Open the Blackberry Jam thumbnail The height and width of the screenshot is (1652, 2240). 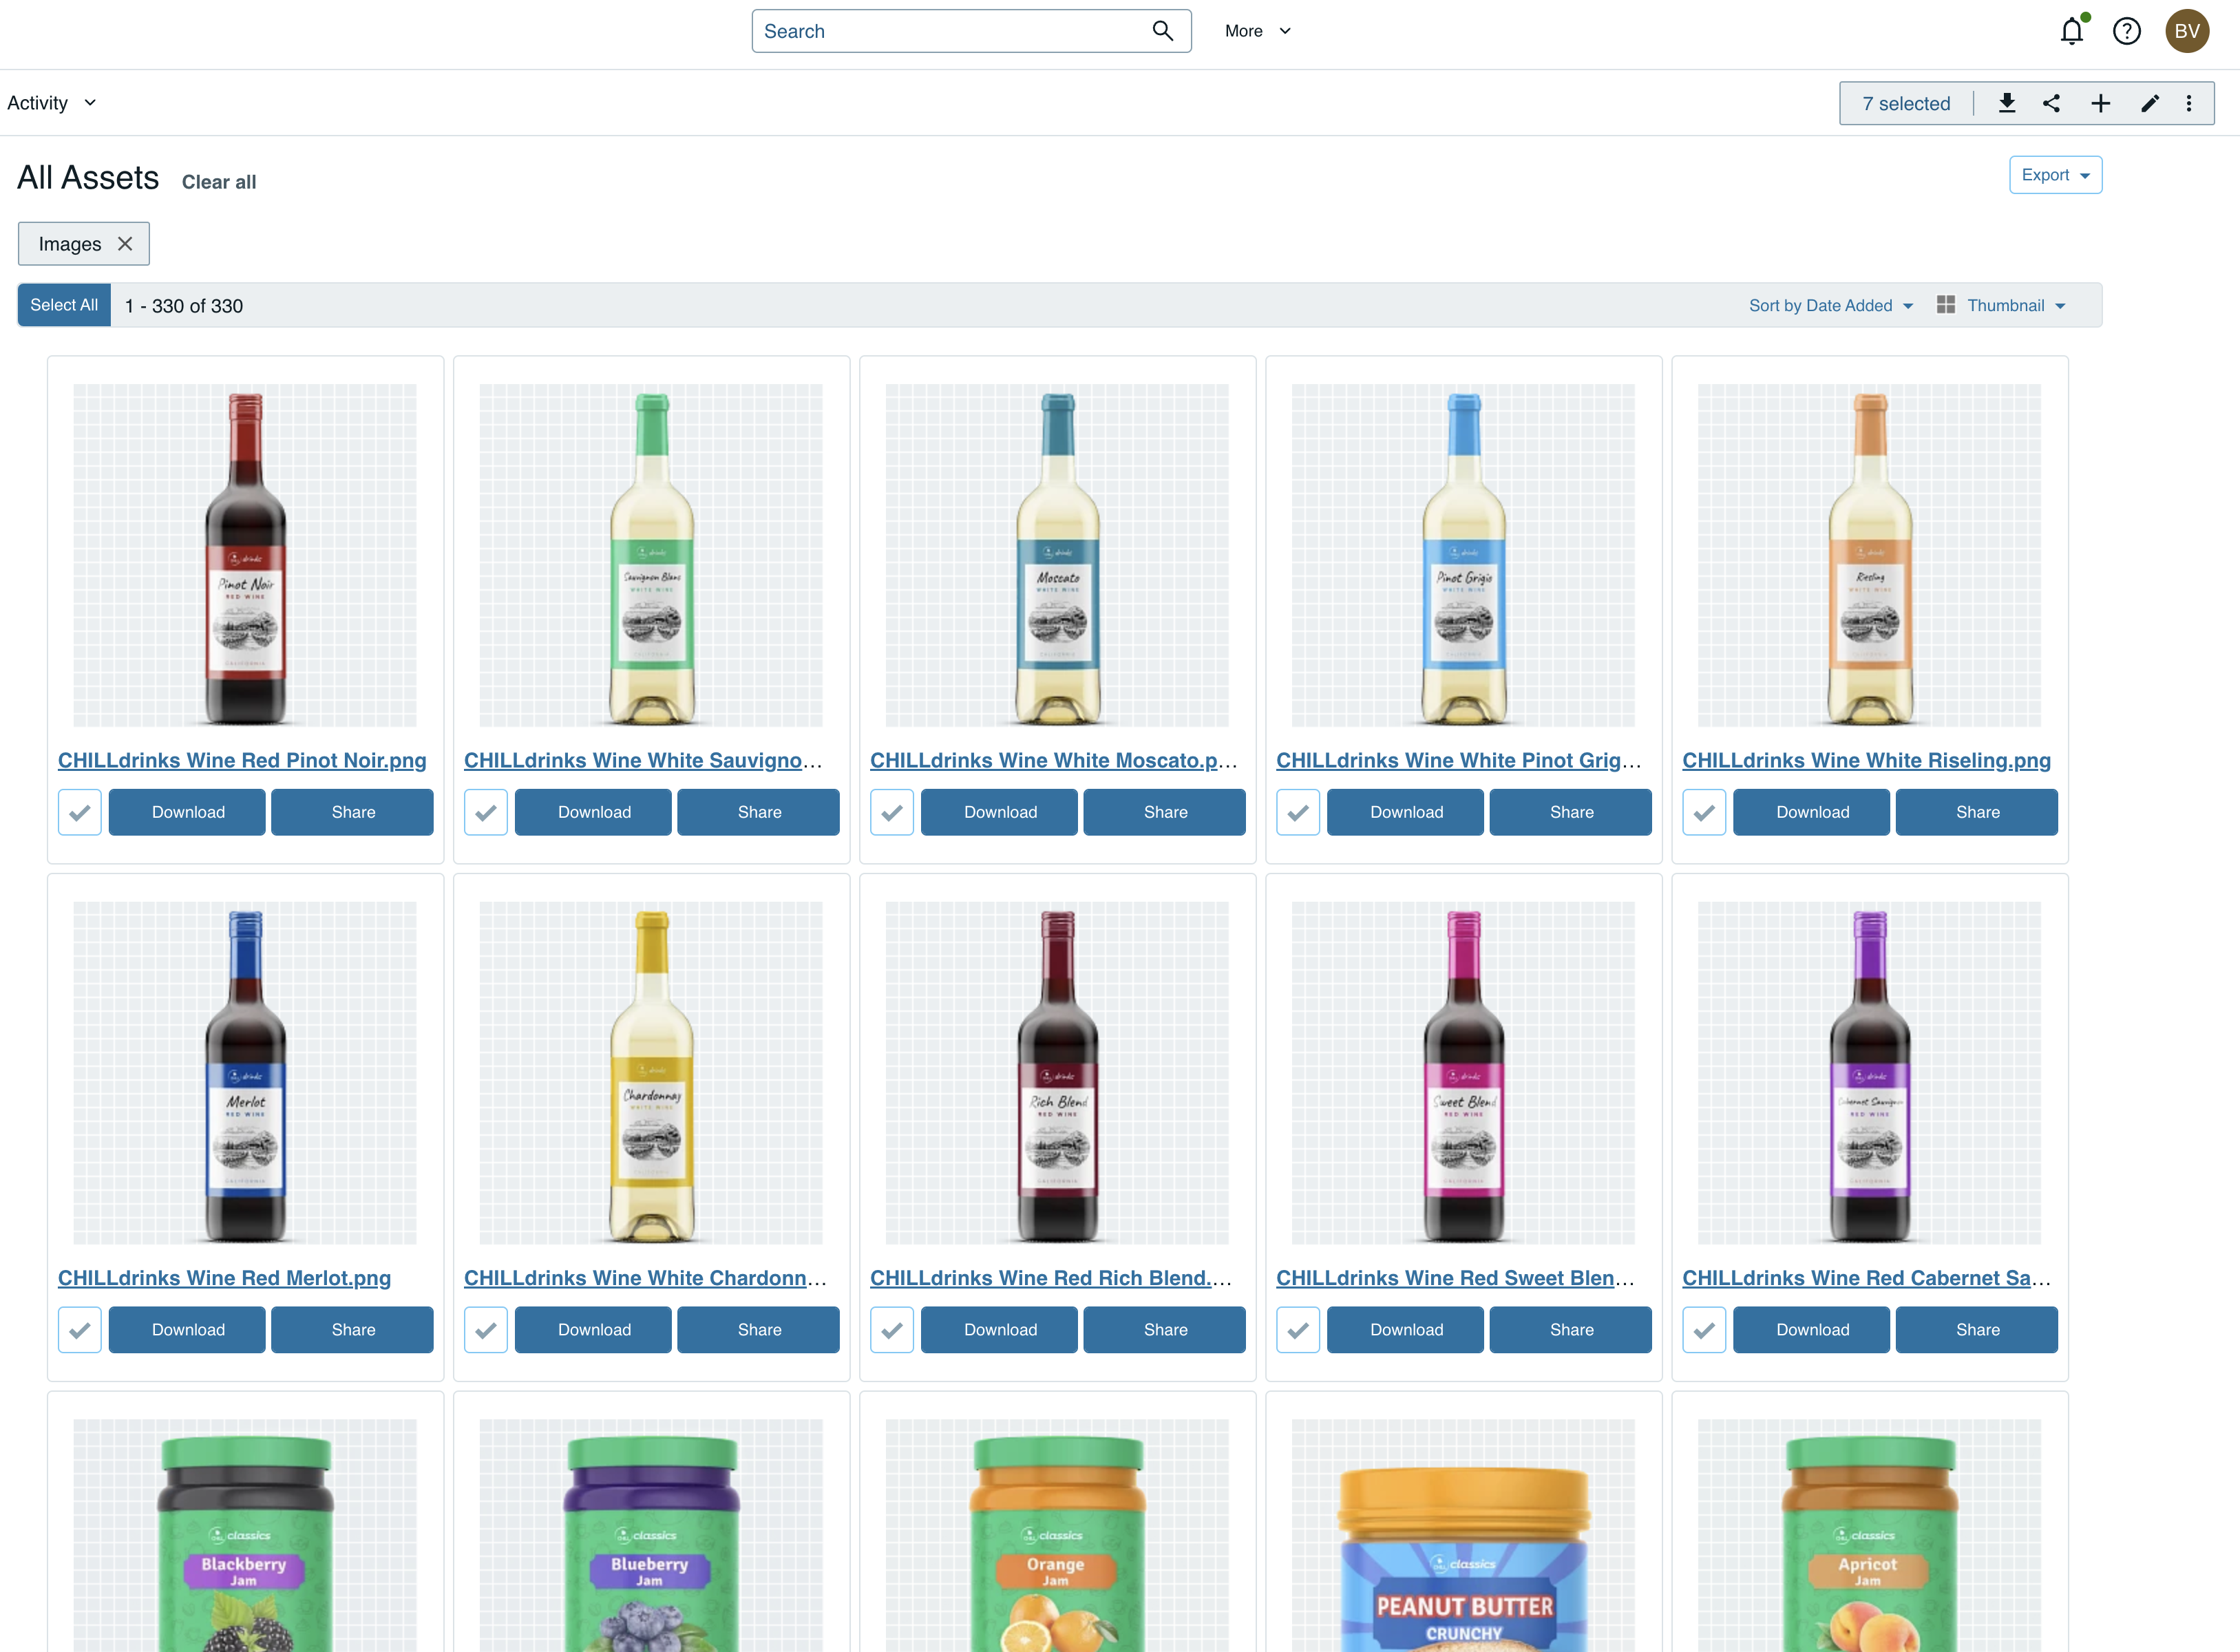pos(245,1535)
